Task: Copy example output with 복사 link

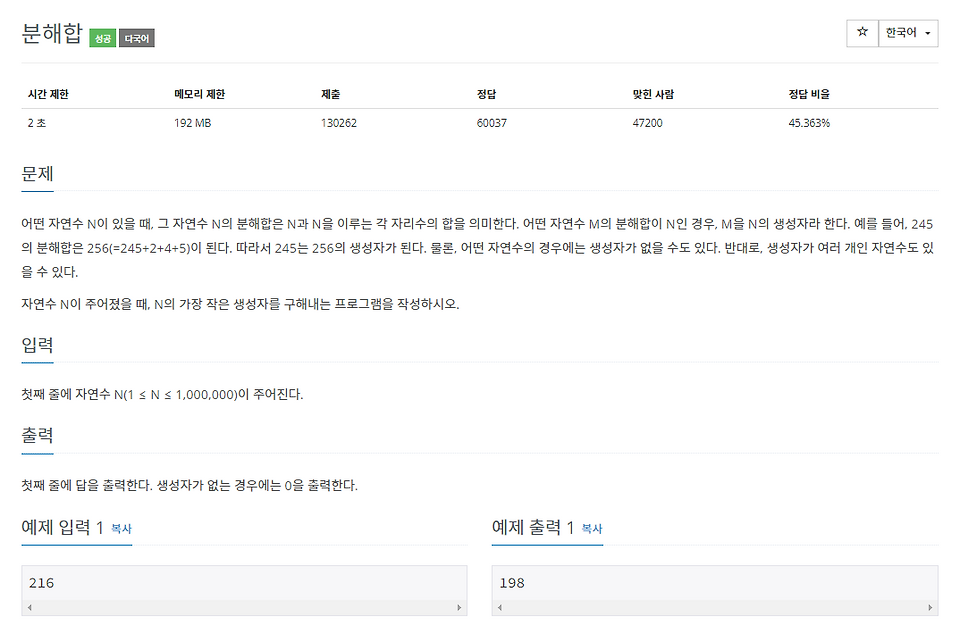Action: click(x=591, y=528)
